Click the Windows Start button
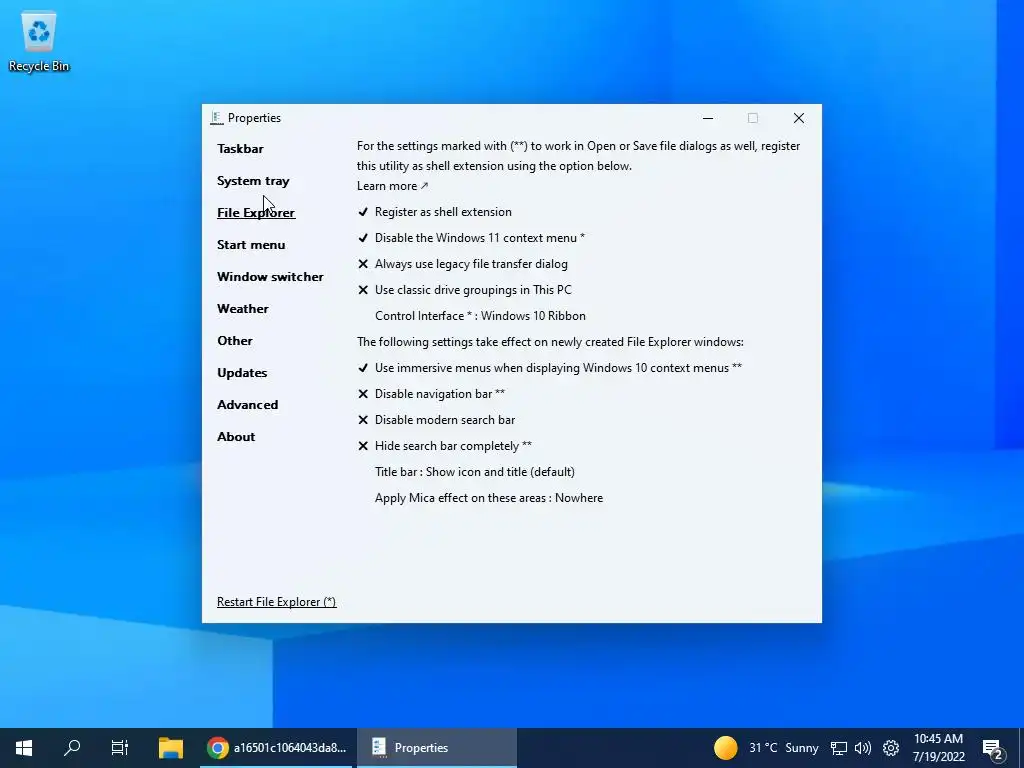The image size is (1024, 768). tap(24, 748)
